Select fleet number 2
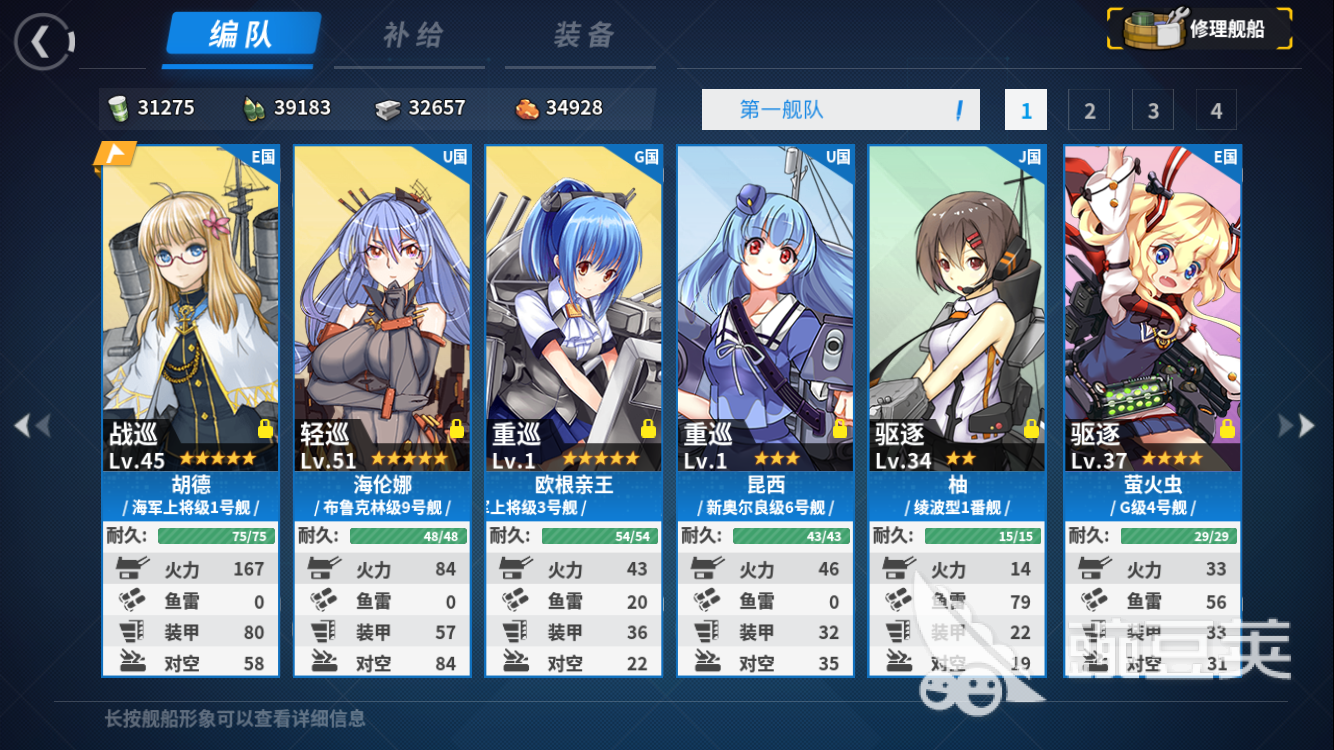This screenshot has height=750, width=1334. coord(1089,110)
